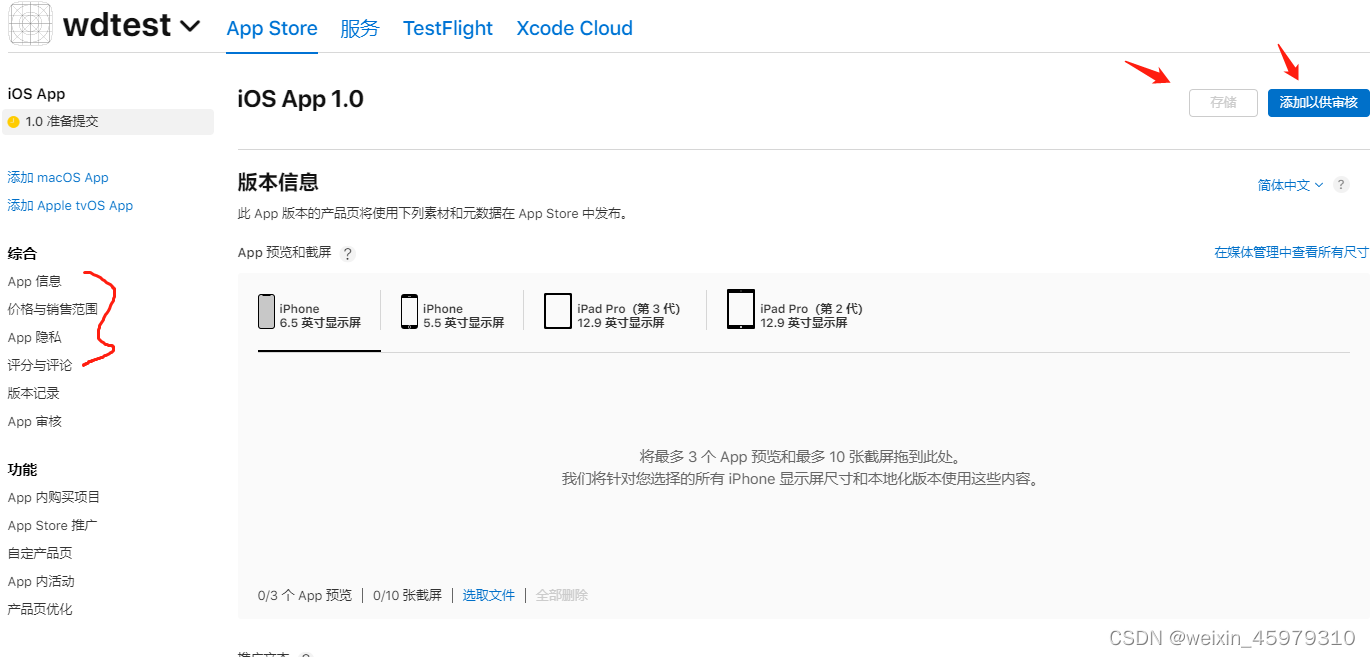Click the 版本信息 heading
The image size is (1370, 657).
pos(278,182)
